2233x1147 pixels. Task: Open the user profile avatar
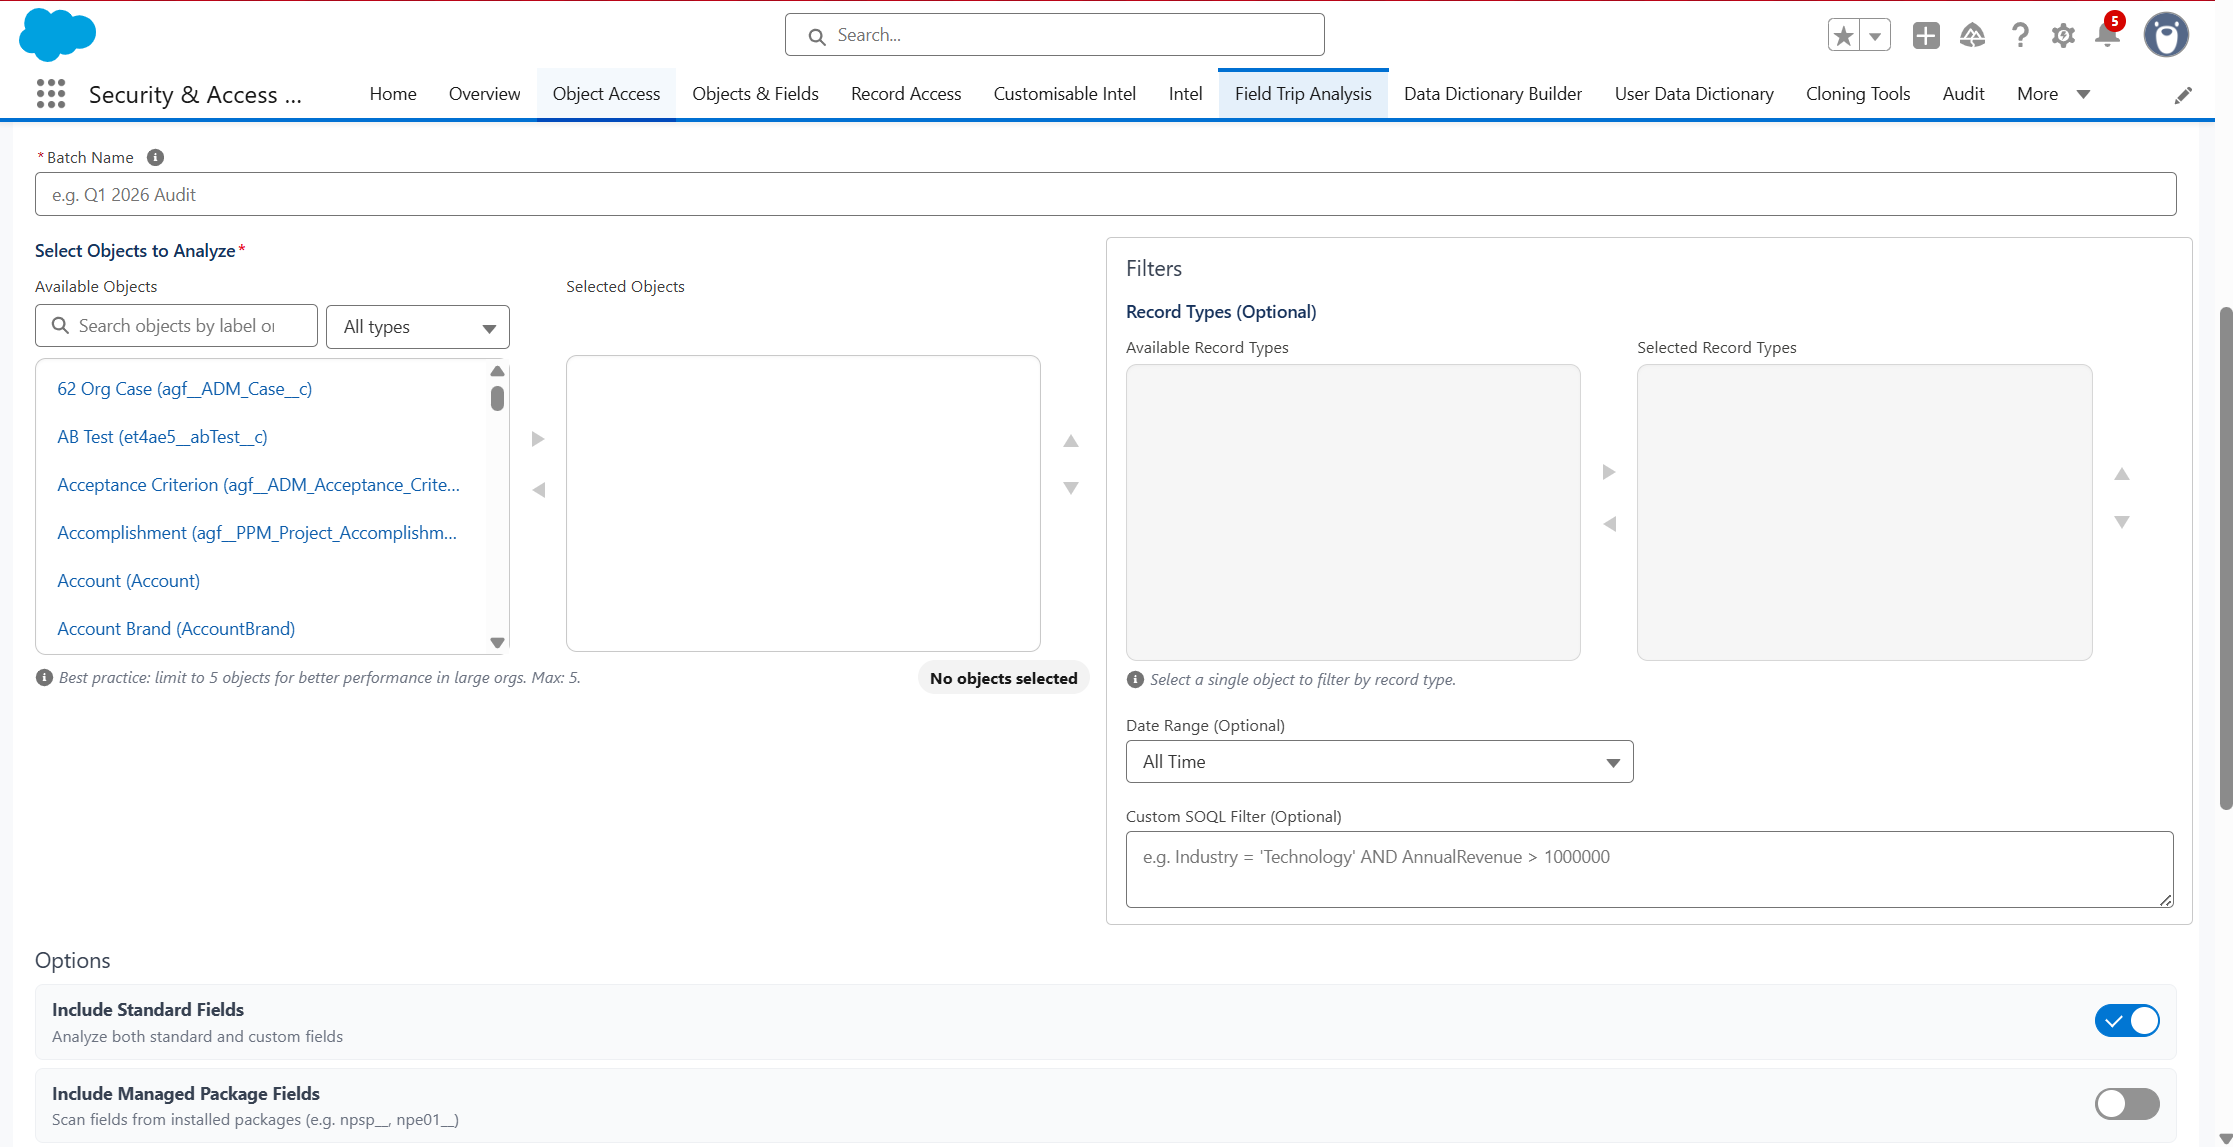[x=2166, y=35]
